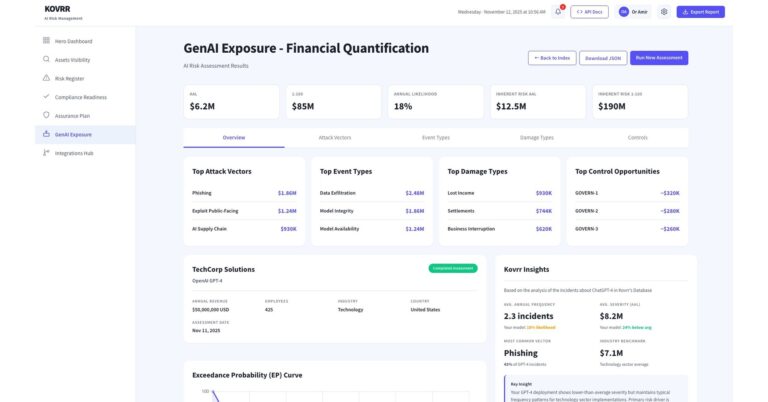Start Run New Assessment
768x402 pixels.
[x=659, y=58]
